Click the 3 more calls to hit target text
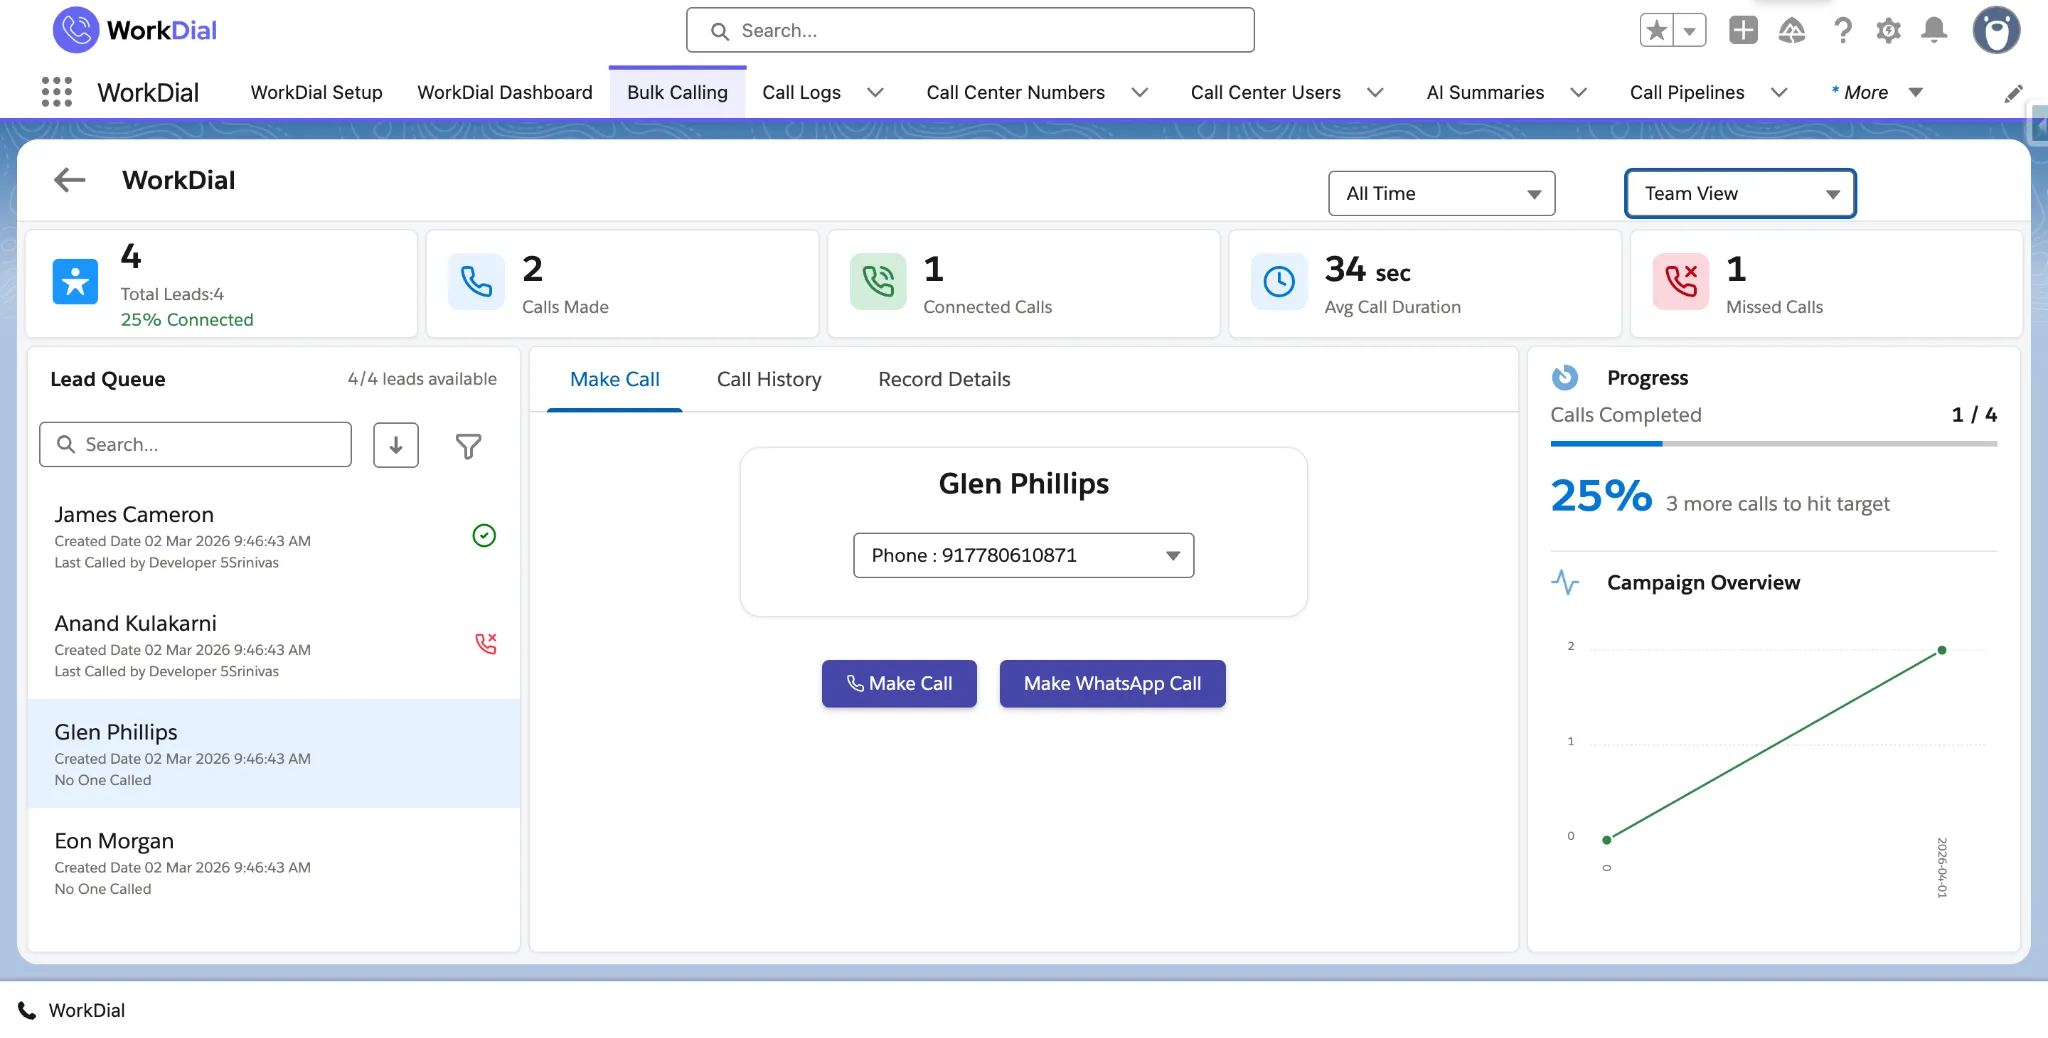The height and width of the screenshot is (1038, 2048). 1777,504
